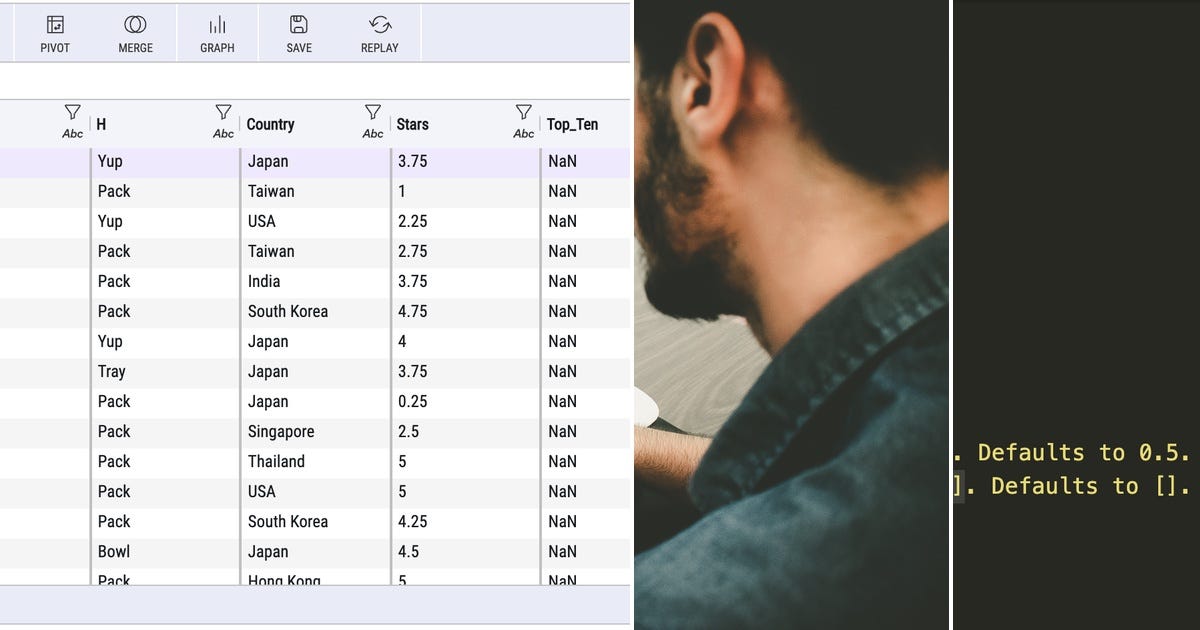Open the Pivot tool
Viewport: 1200px width, 630px height.
55,33
